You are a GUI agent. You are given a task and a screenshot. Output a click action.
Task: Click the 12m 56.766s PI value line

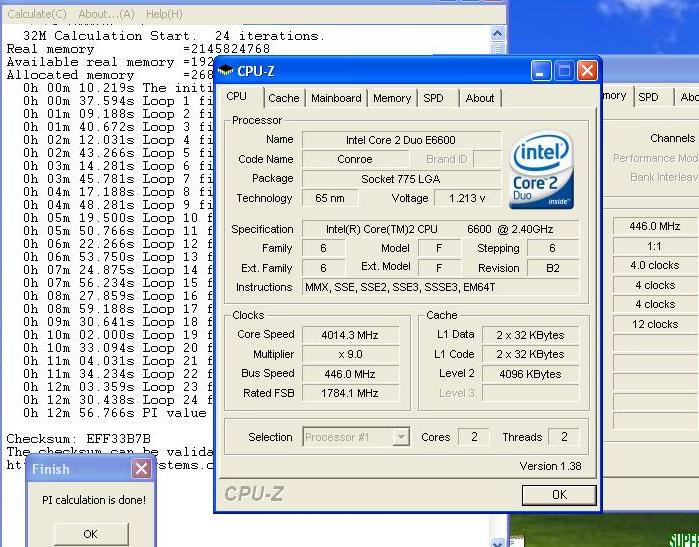click(115, 413)
